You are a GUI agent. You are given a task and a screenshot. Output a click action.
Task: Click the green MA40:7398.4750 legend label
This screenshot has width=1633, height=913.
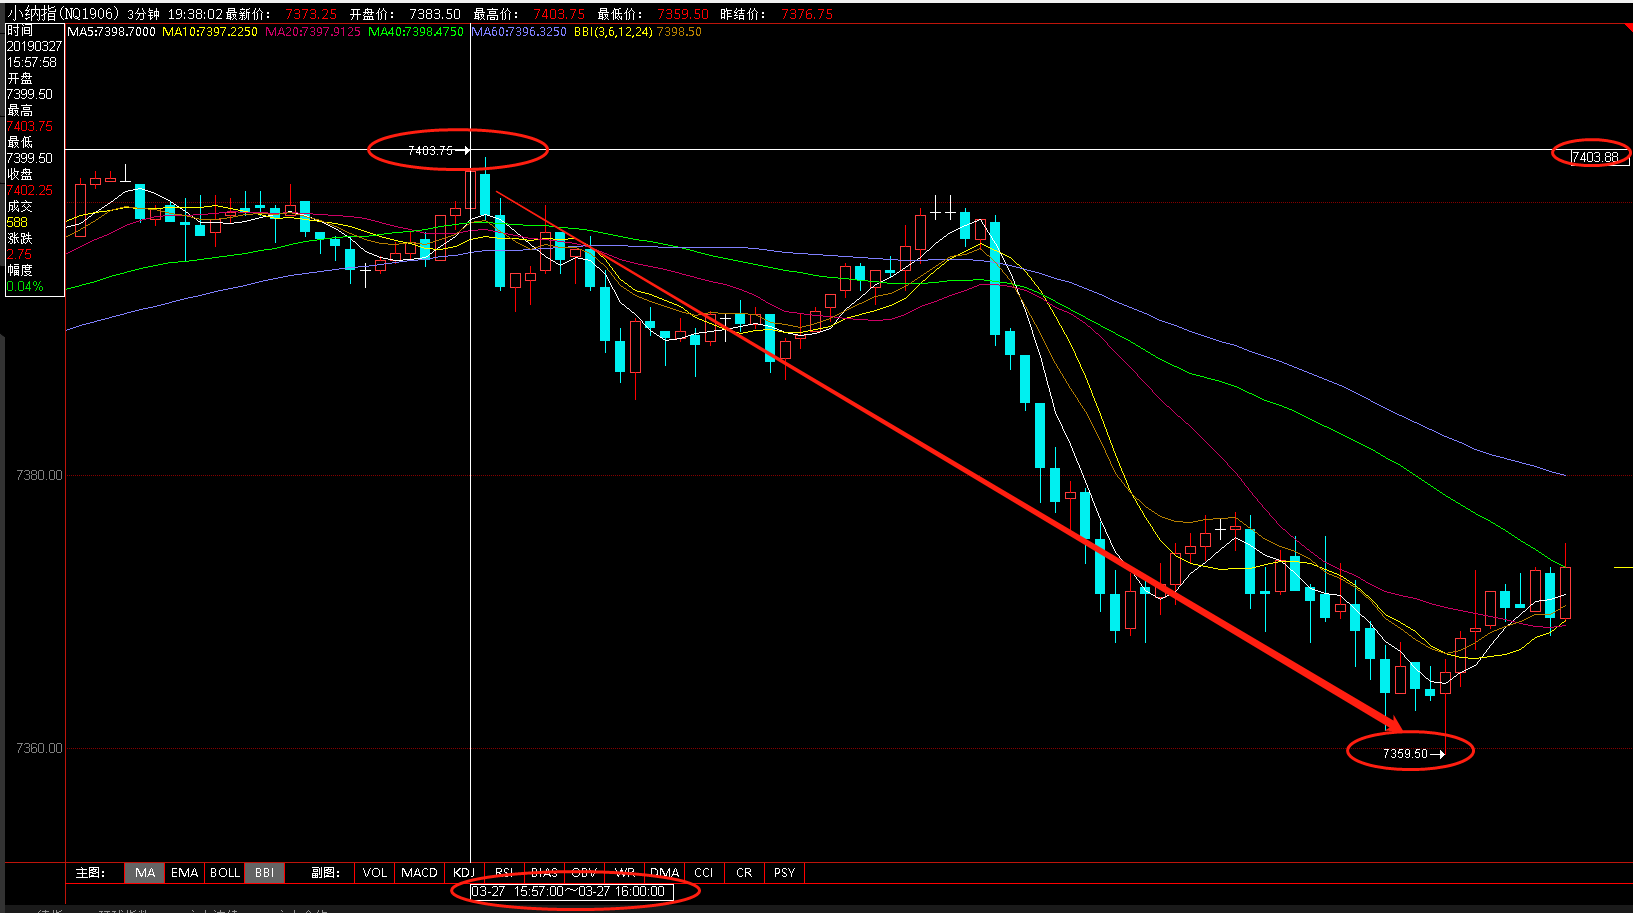tap(416, 32)
